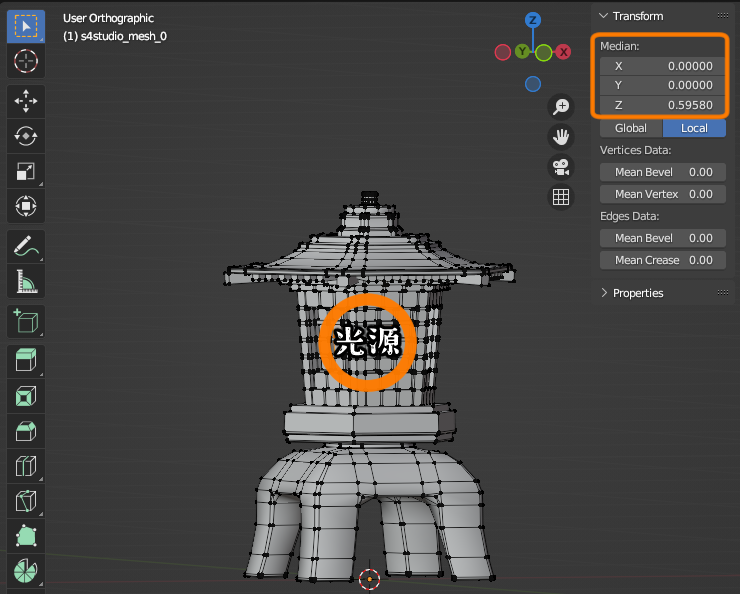Select the Select Box tool

coord(26,26)
